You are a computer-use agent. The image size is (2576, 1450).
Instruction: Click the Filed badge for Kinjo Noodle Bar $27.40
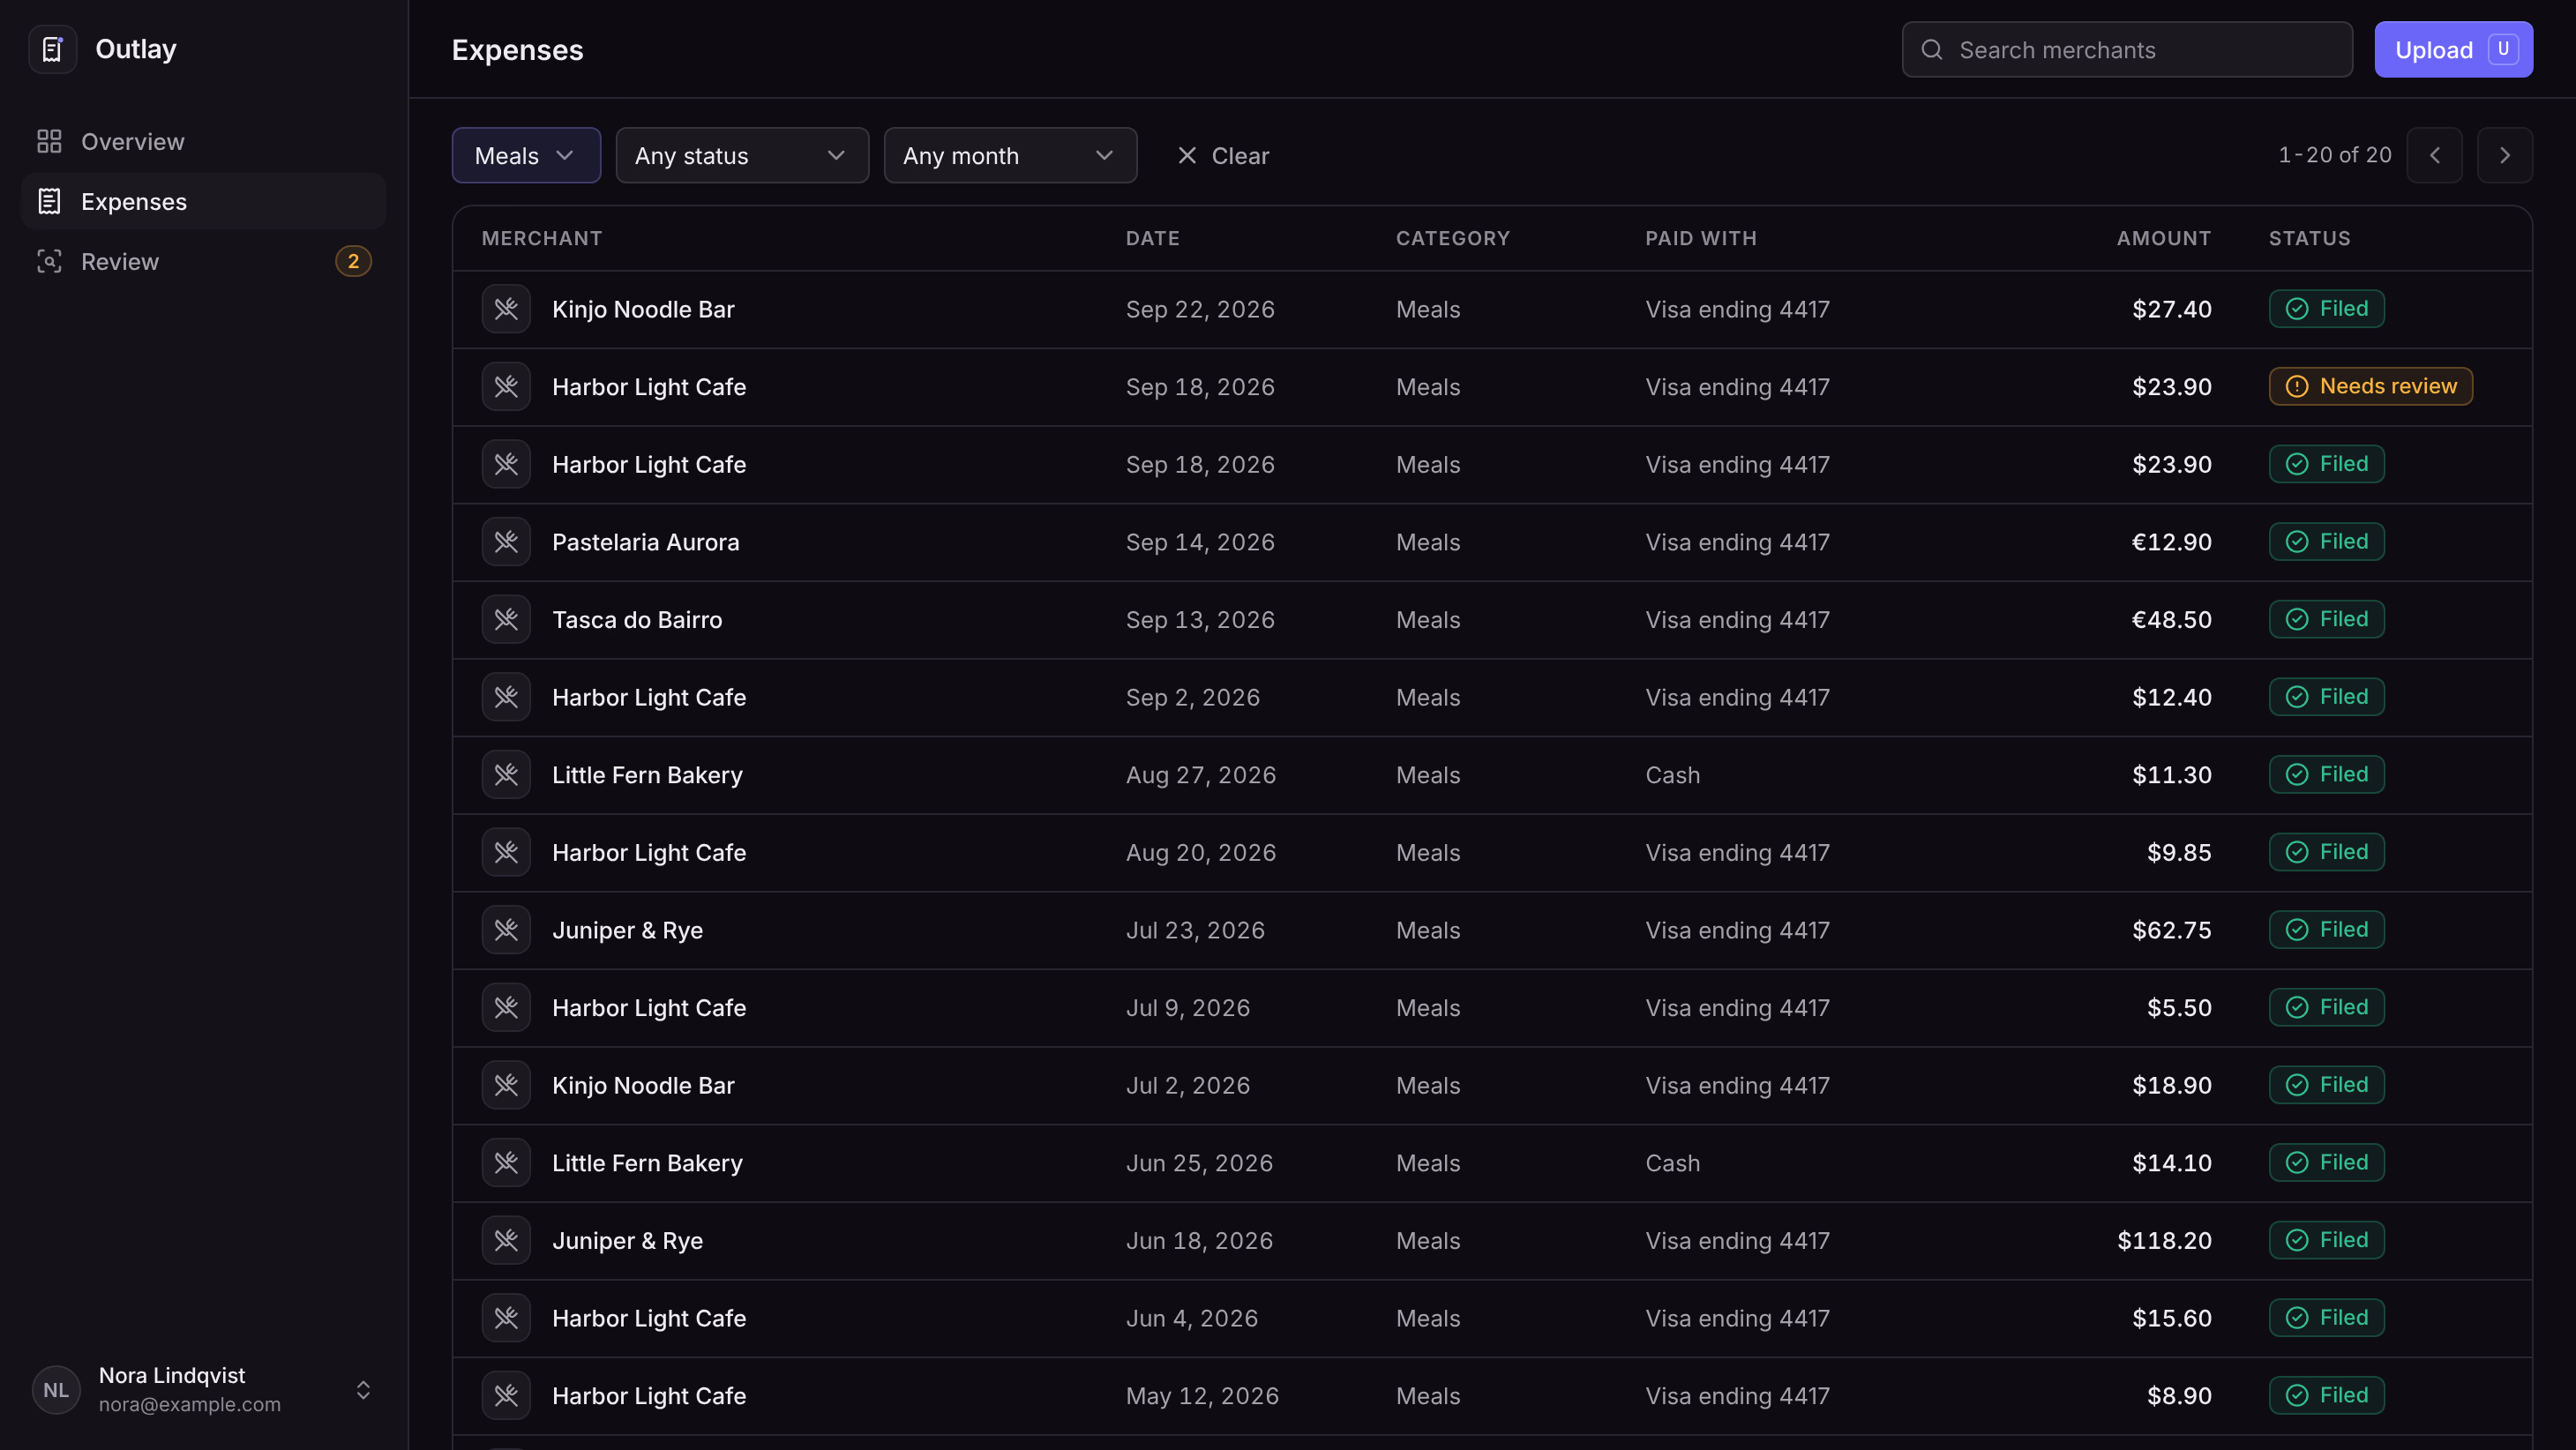(2326, 308)
